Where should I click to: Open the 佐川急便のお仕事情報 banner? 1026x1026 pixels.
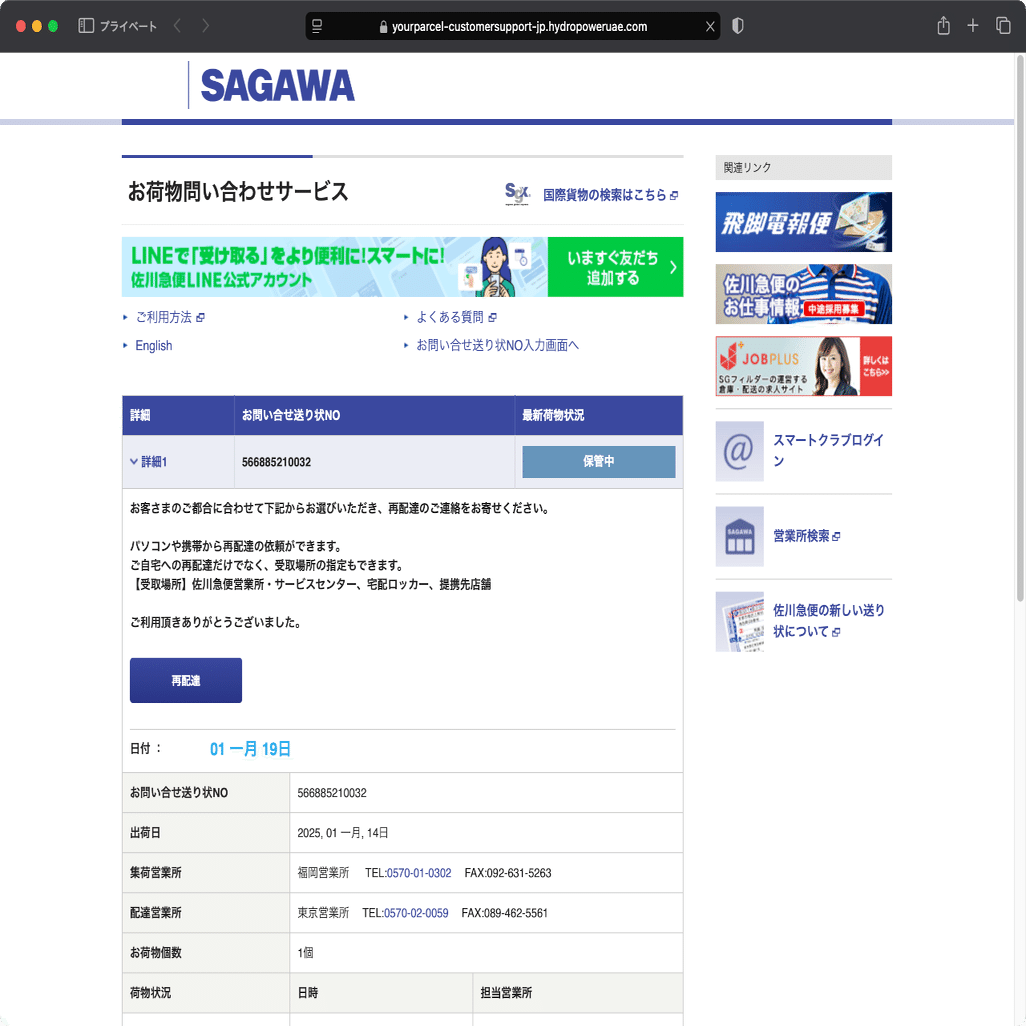pyautogui.click(x=803, y=294)
